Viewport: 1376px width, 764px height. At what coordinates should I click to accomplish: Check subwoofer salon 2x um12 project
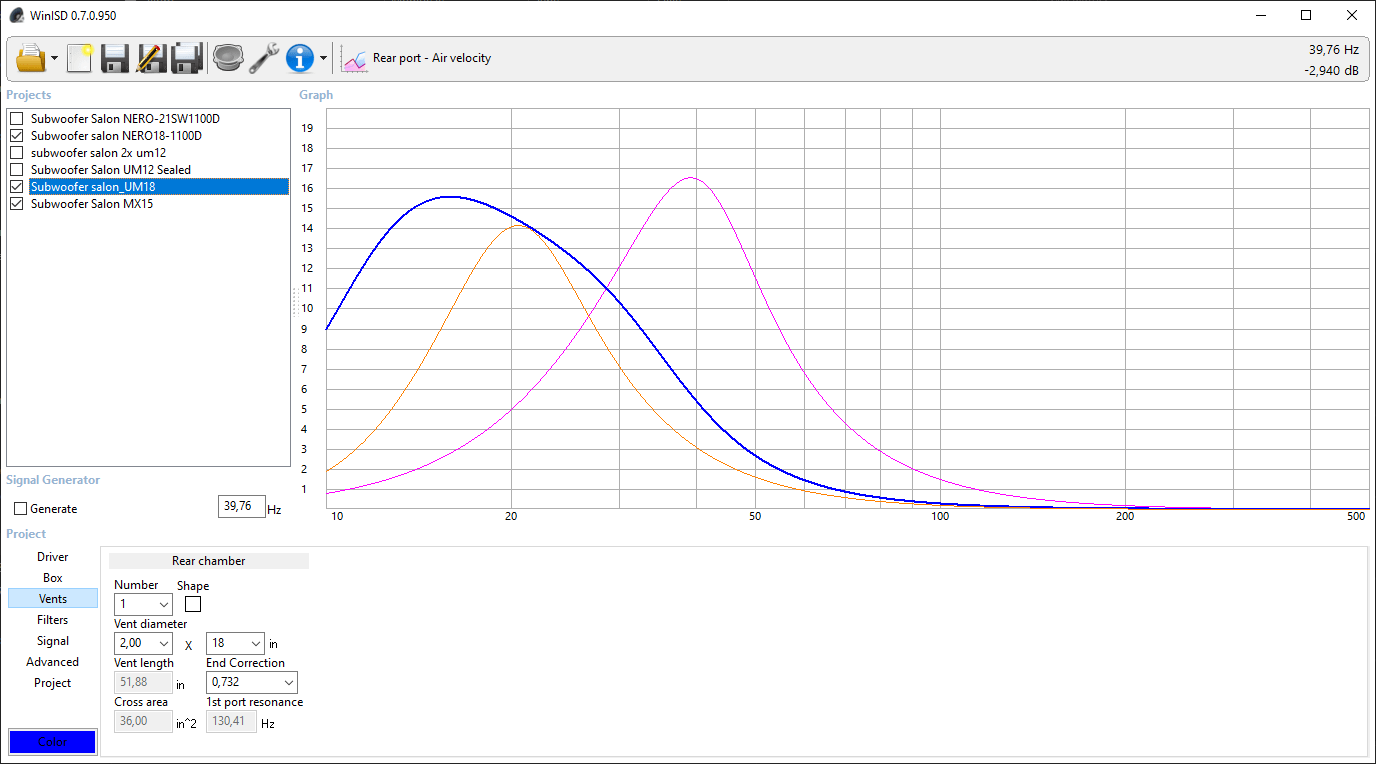pos(17,153)
